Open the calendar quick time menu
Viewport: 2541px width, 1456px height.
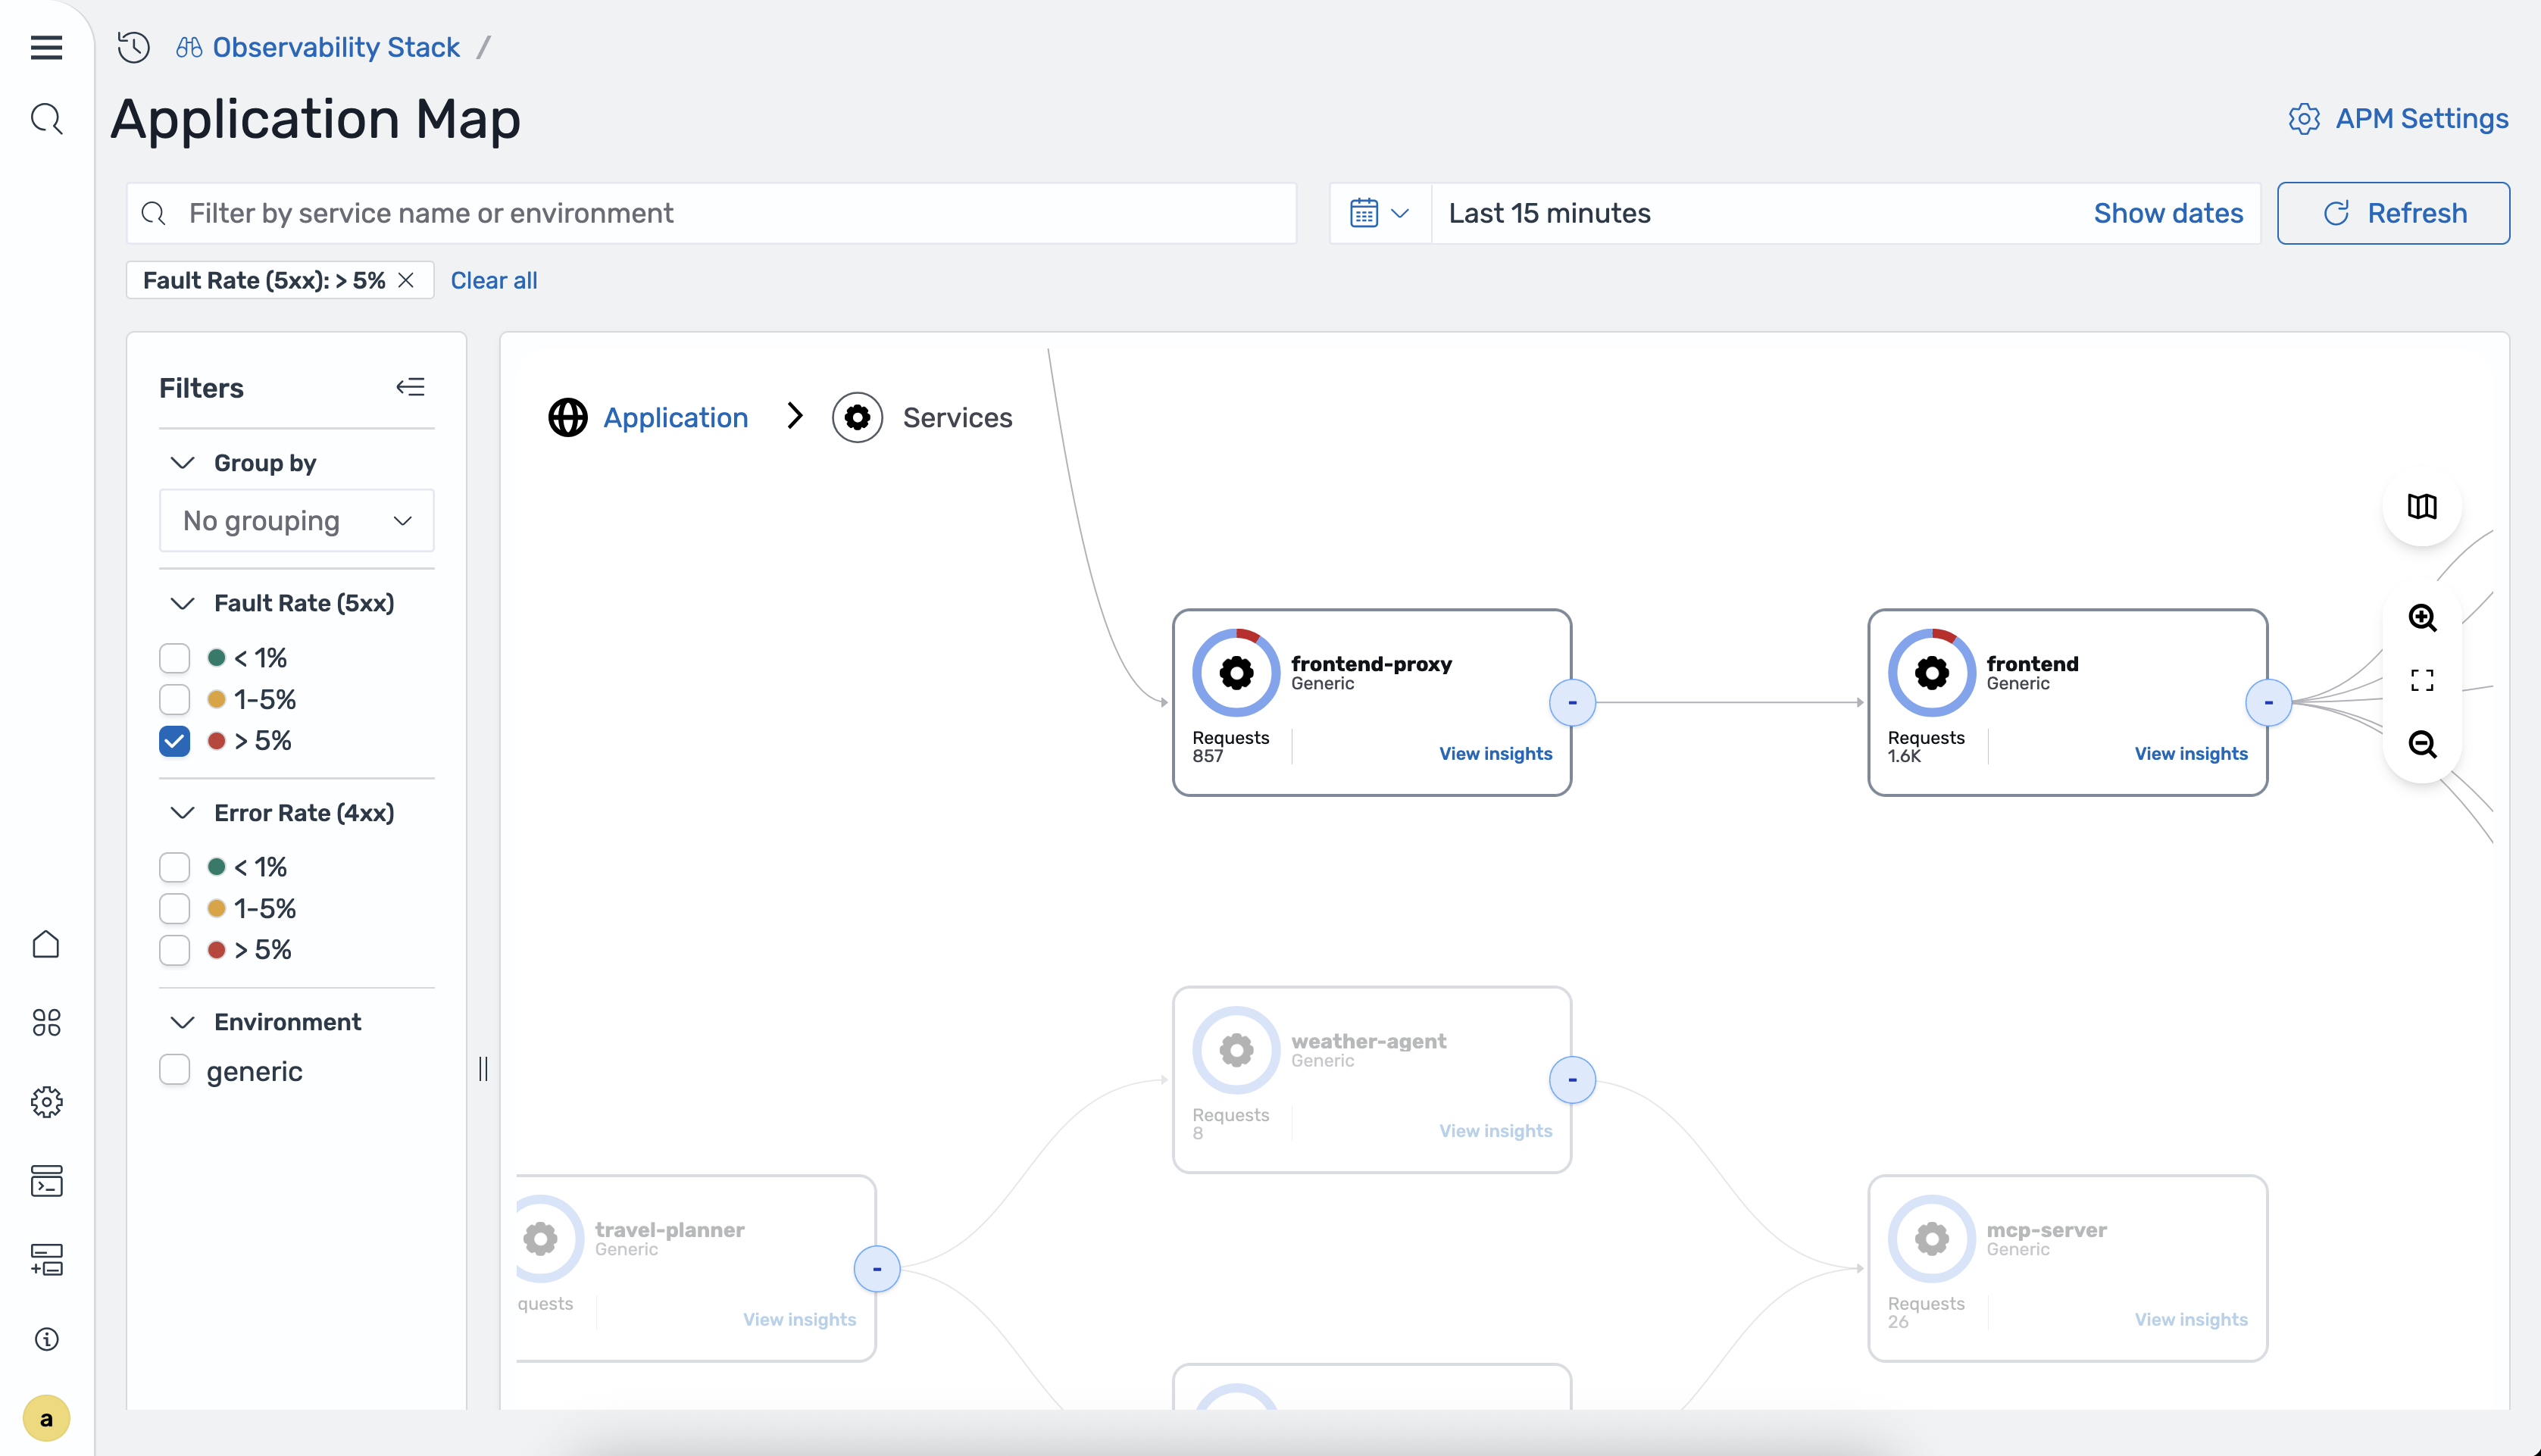1379,213
